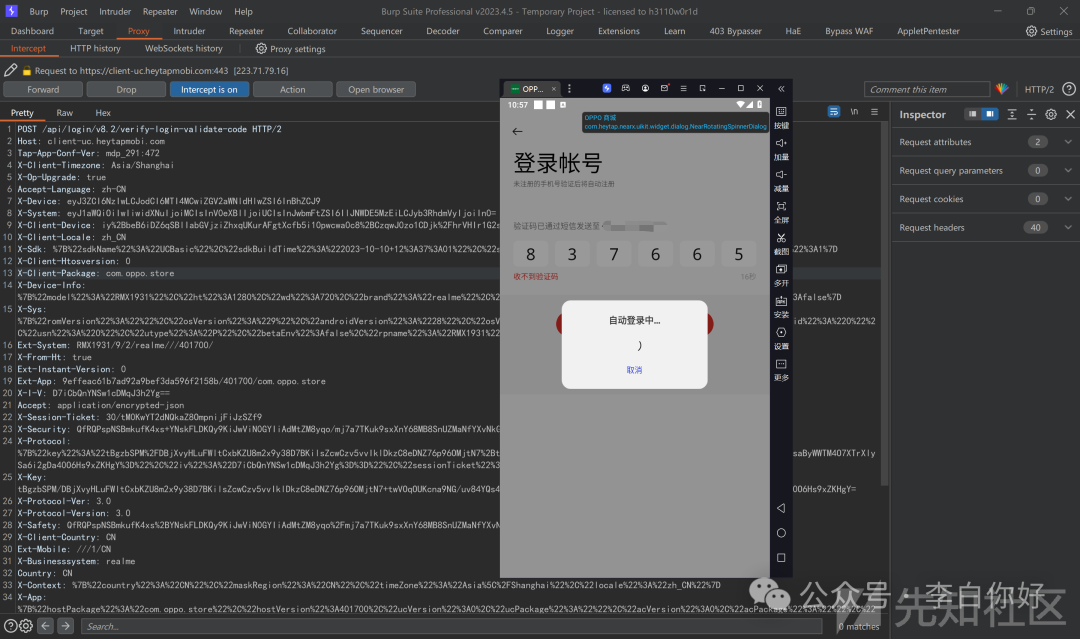1080x639 pixels.
Task: Switch to the Raw view tab
Action: coord(65,112)
